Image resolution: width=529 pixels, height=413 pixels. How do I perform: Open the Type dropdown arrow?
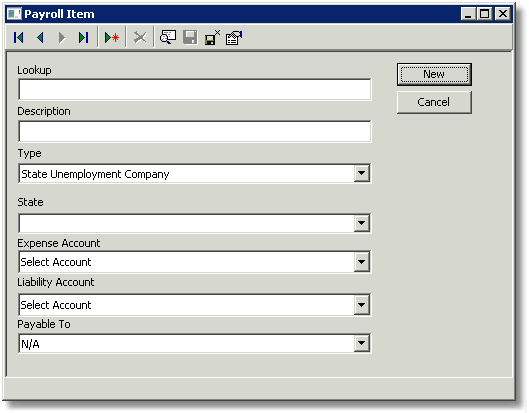(x=362, y=173)
